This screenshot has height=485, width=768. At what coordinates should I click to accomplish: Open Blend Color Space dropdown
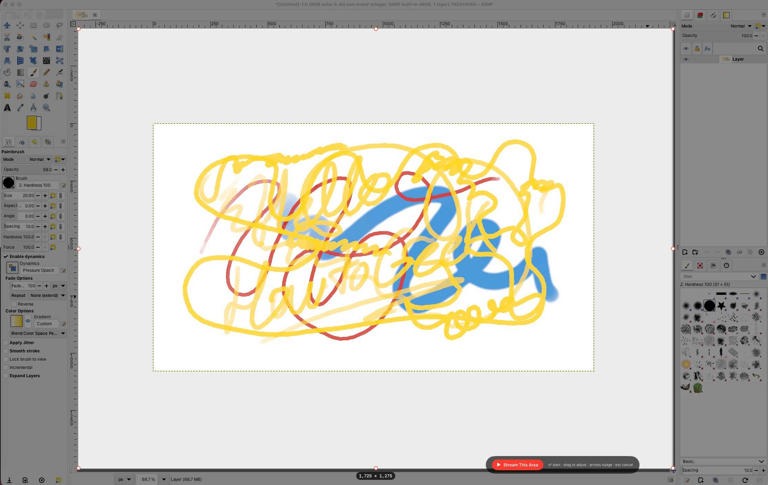[38, 333]
